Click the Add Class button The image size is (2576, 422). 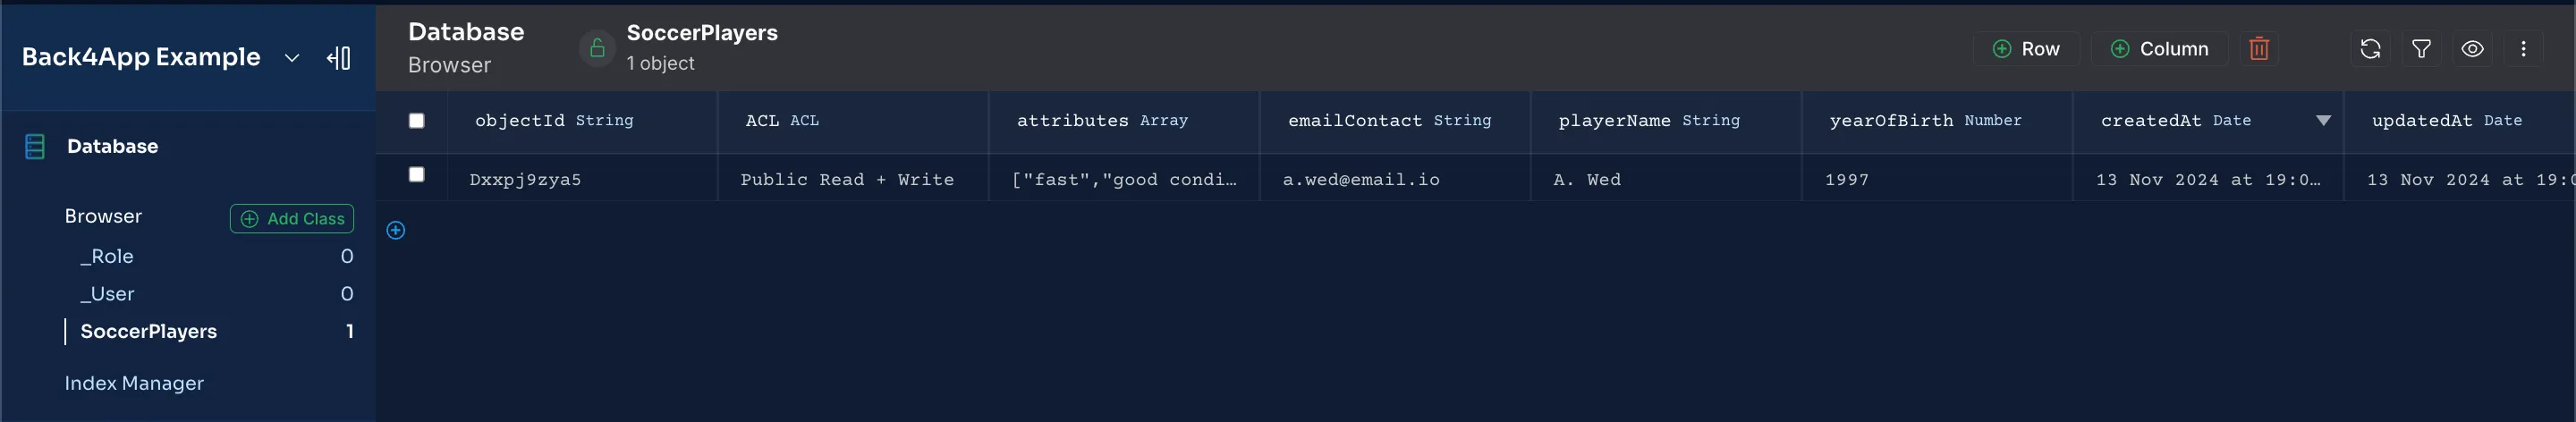click(x=292, y=219)
